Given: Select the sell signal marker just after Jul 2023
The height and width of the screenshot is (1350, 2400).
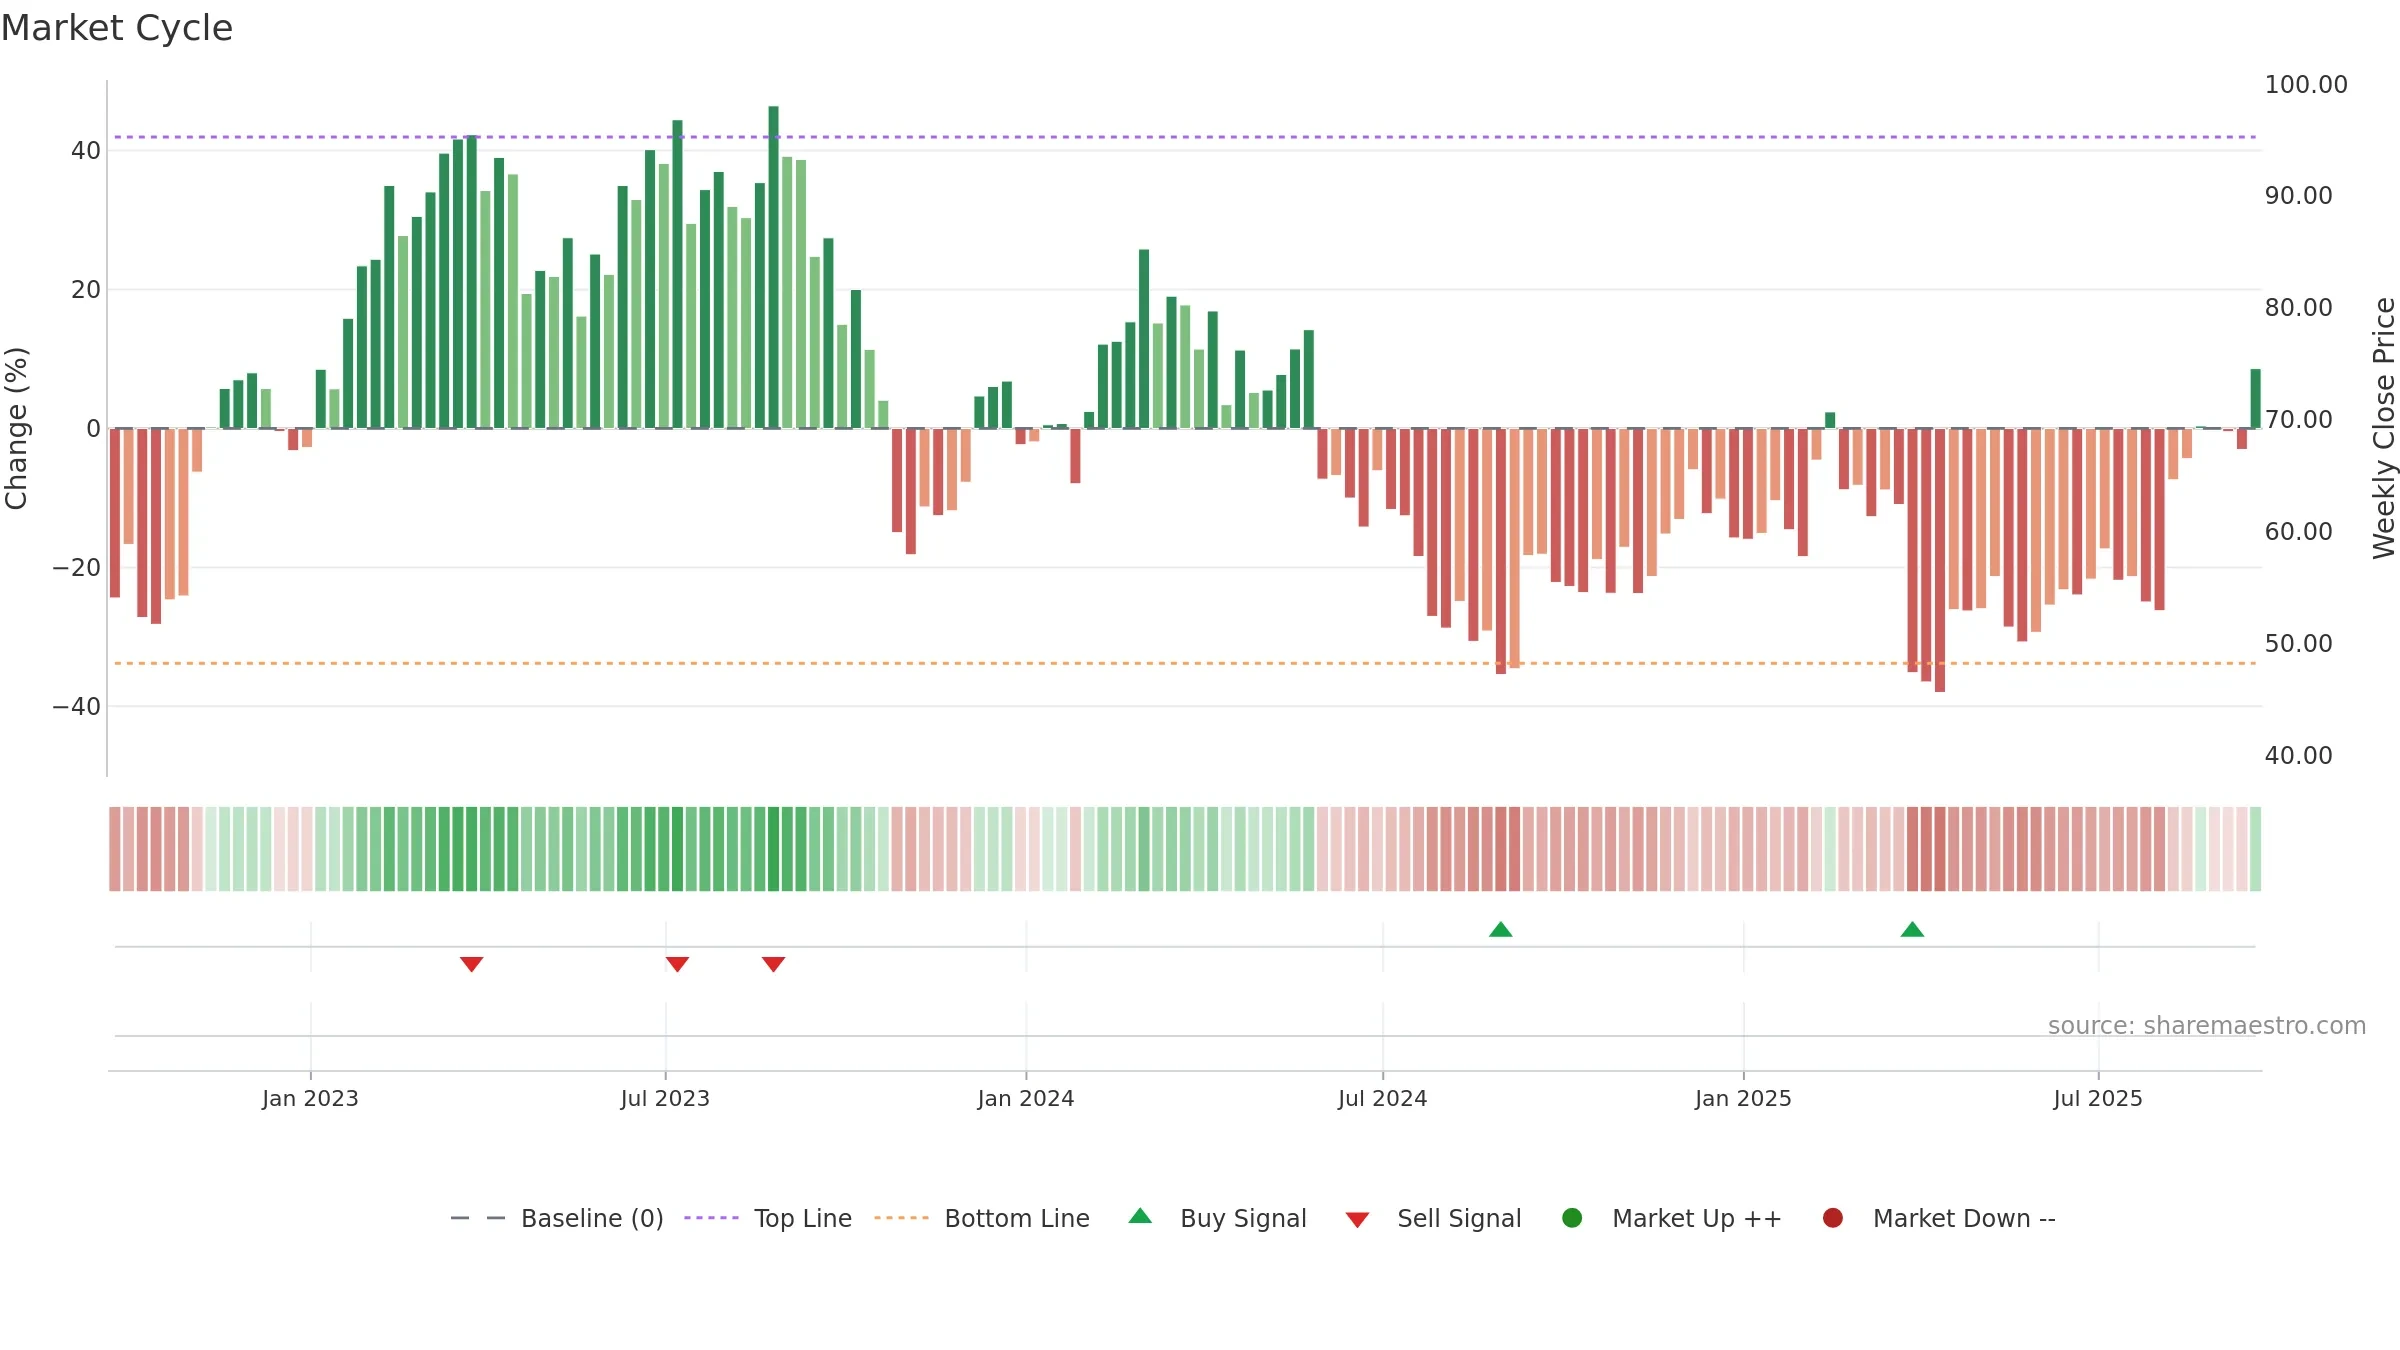Looking at the screenshot, I should pyautogui.click(x=677, y=964).
